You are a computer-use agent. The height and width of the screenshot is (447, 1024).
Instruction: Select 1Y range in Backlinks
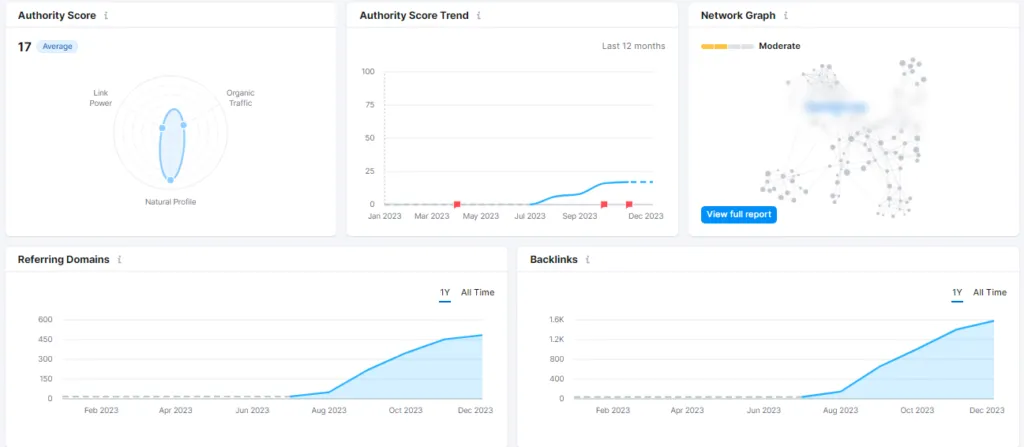pyautogui.click(x=957, y=293)
